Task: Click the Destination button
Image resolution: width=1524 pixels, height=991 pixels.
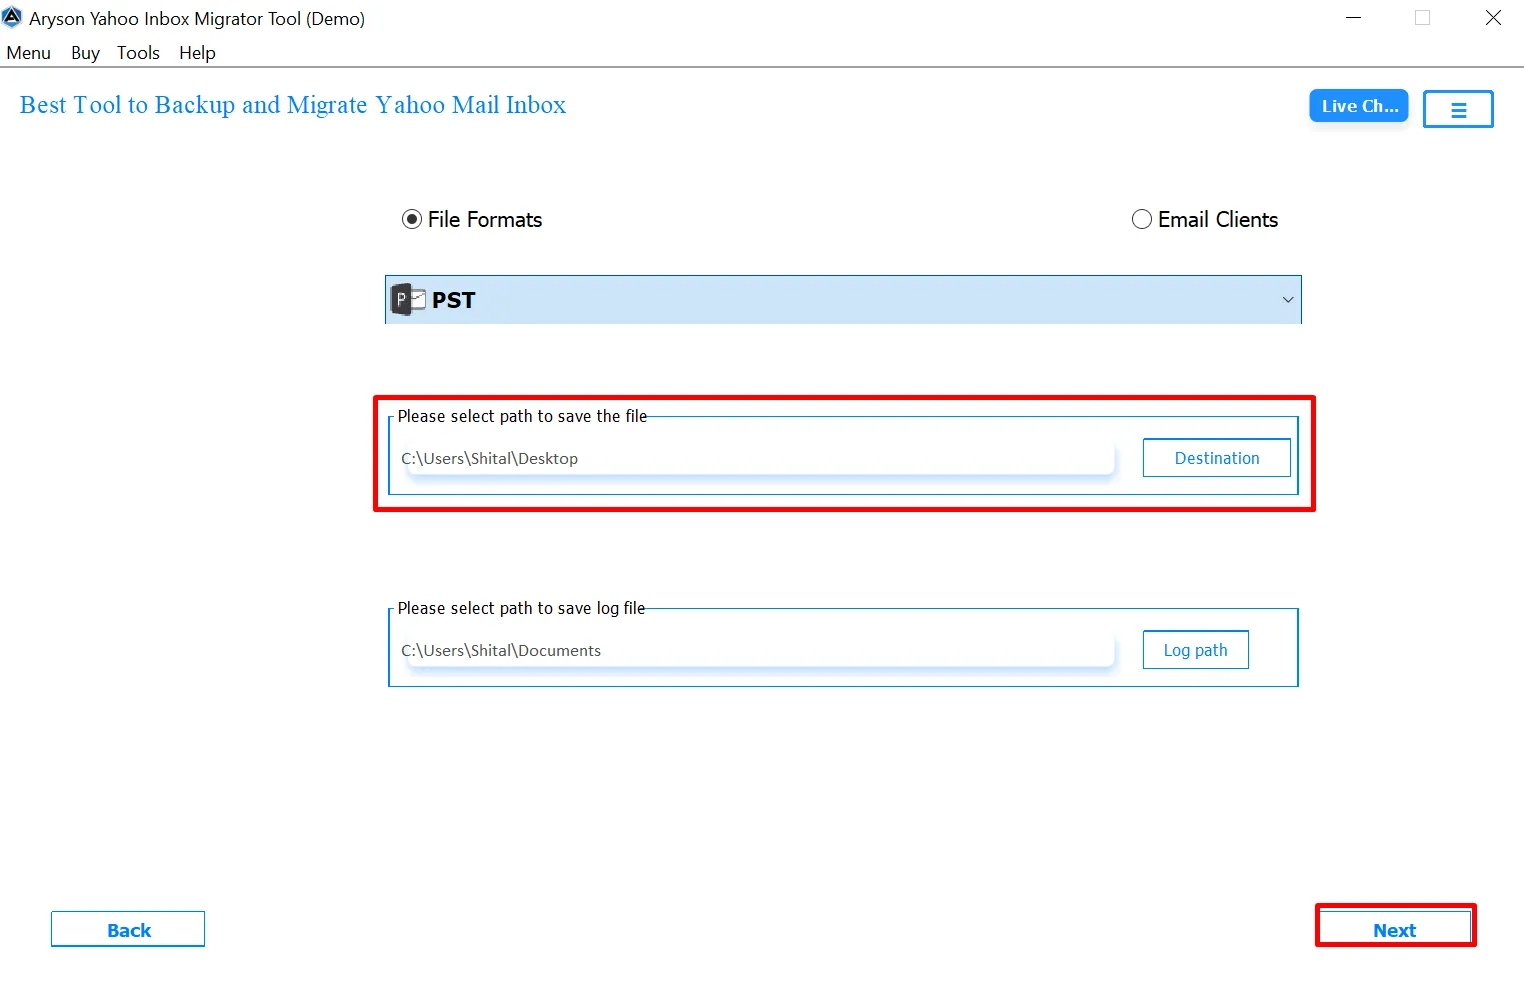Action: (1217, 458)
